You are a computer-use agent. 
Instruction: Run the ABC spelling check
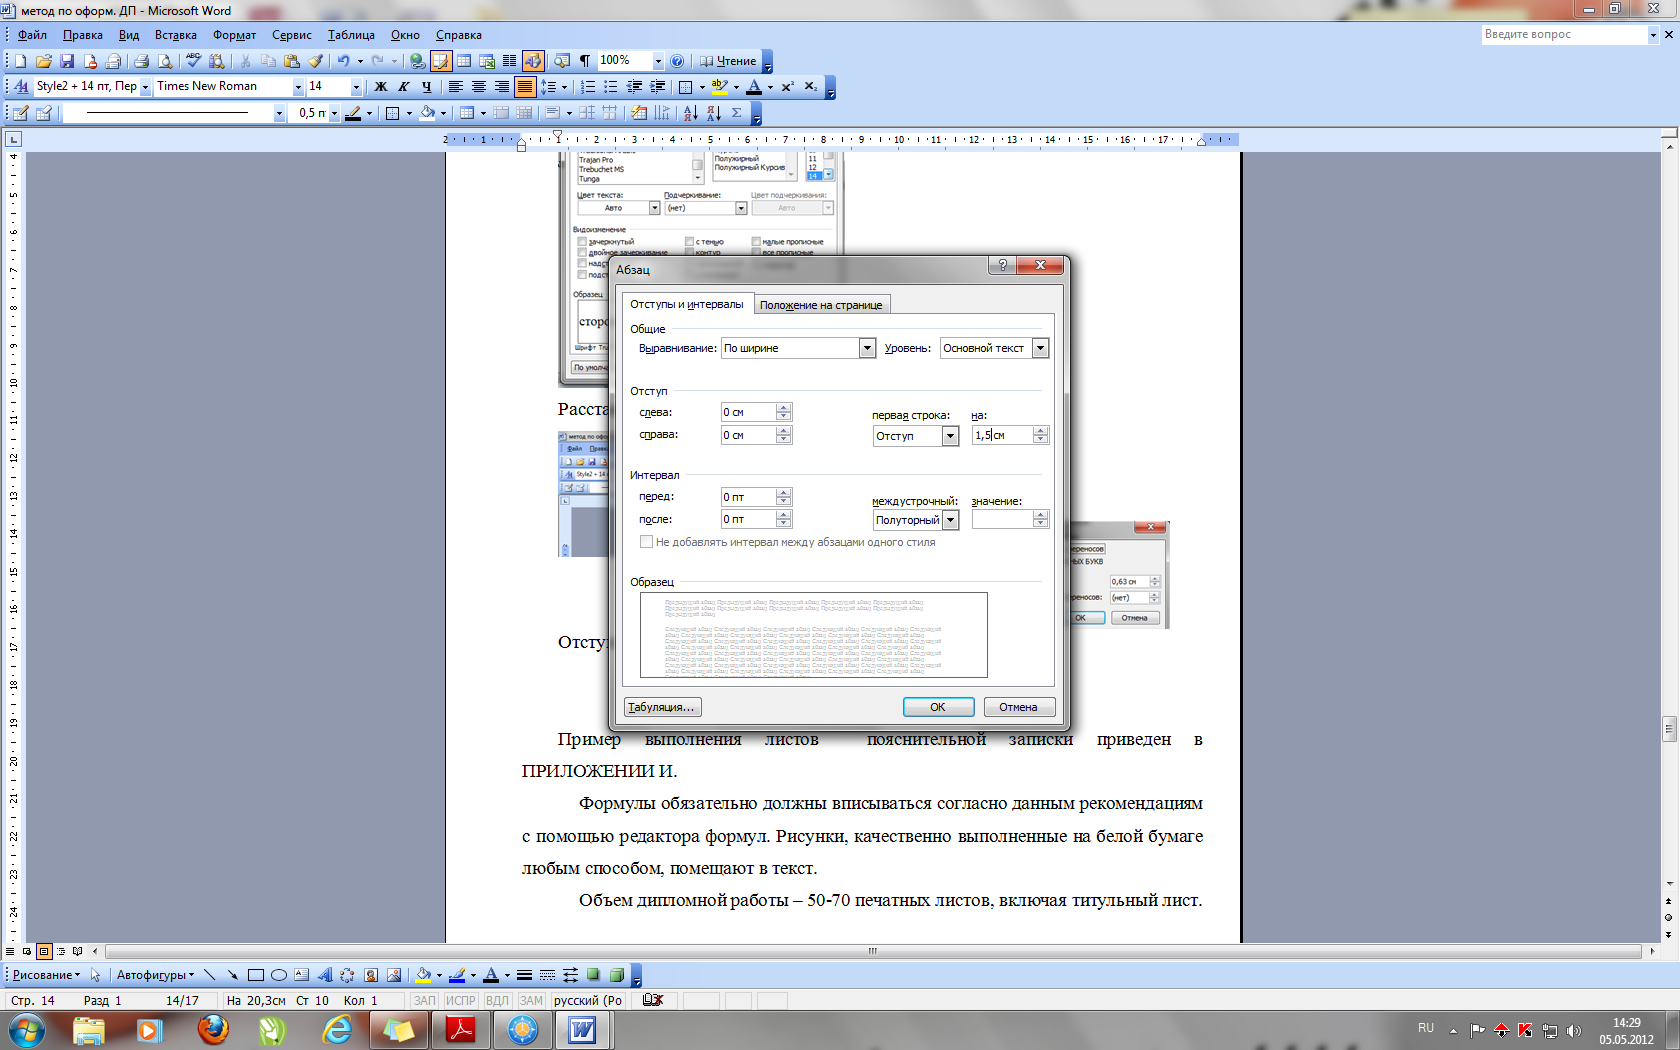pos(193,61)
